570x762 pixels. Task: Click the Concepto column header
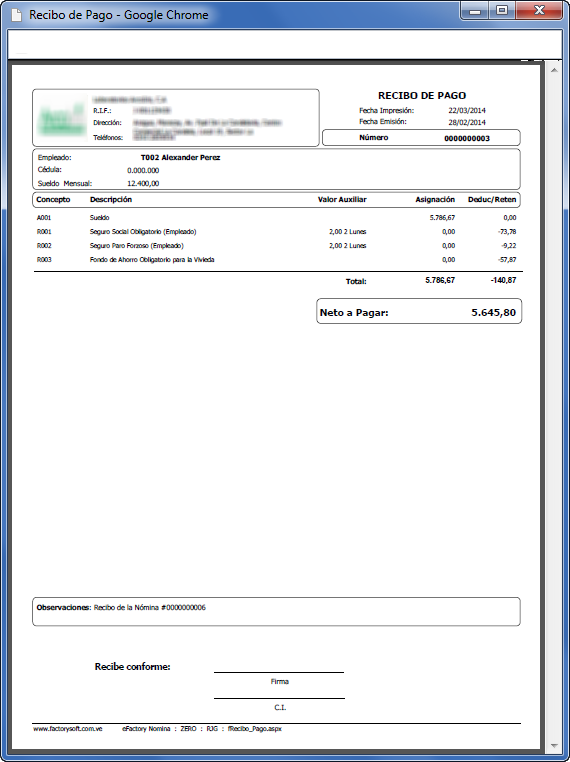point(53,200)
